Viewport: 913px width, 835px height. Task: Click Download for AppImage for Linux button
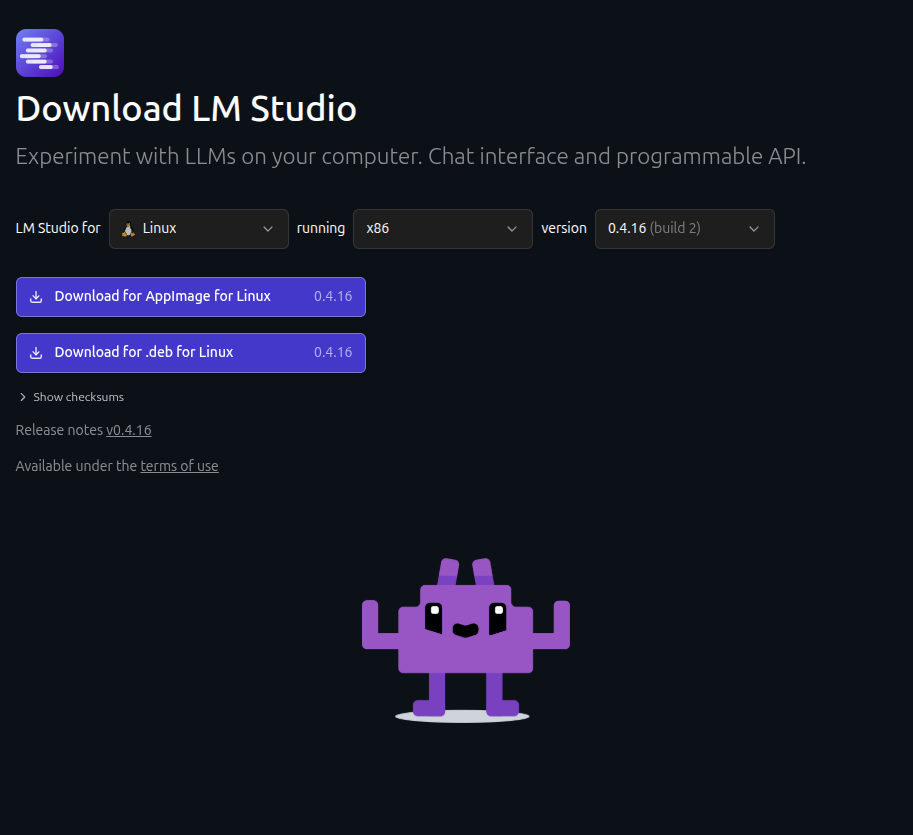click(191, 297)
